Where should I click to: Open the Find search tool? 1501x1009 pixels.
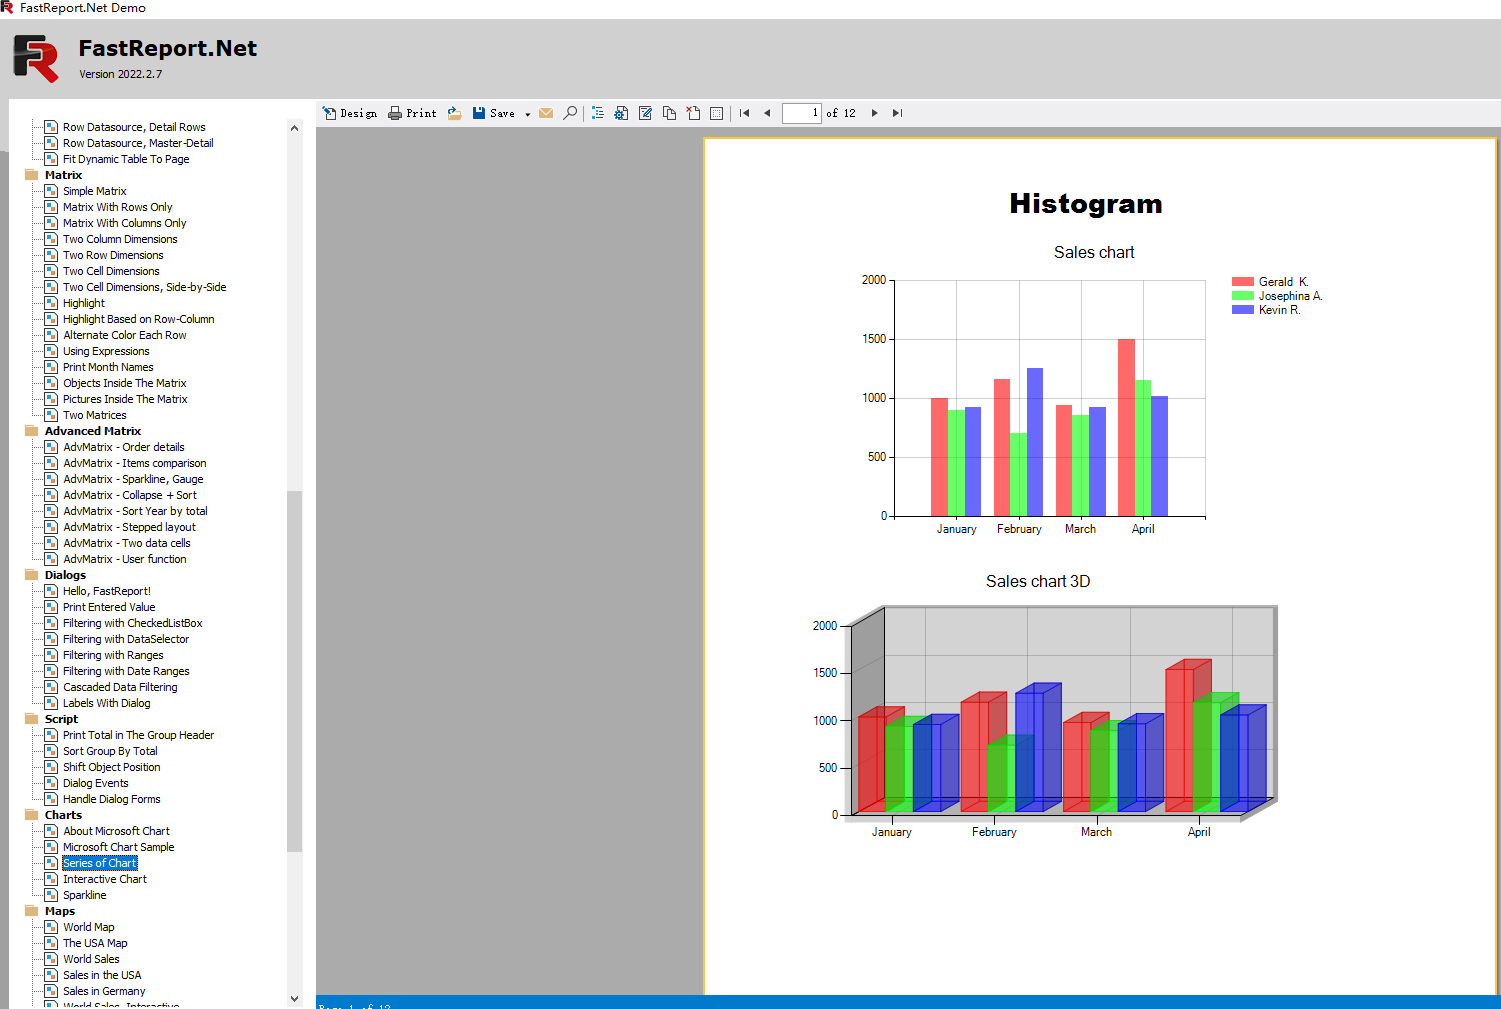(x=570, y=113)
